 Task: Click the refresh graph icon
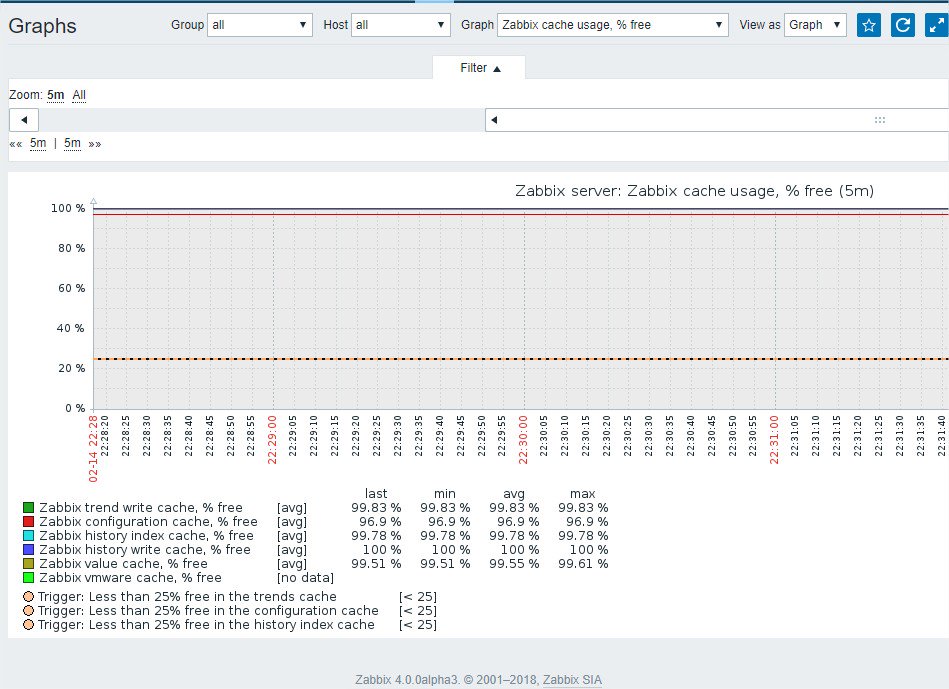[902, 25]
